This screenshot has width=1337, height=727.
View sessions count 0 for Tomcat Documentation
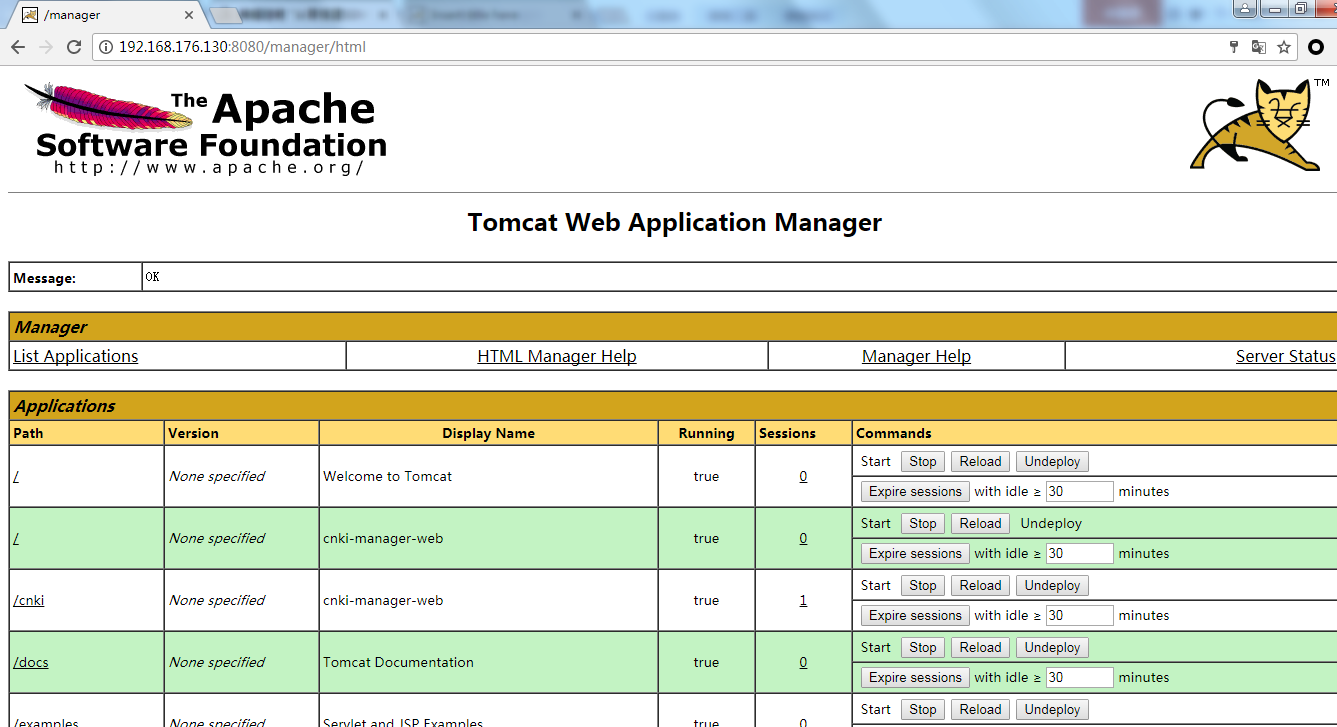(x=803, y=663)
